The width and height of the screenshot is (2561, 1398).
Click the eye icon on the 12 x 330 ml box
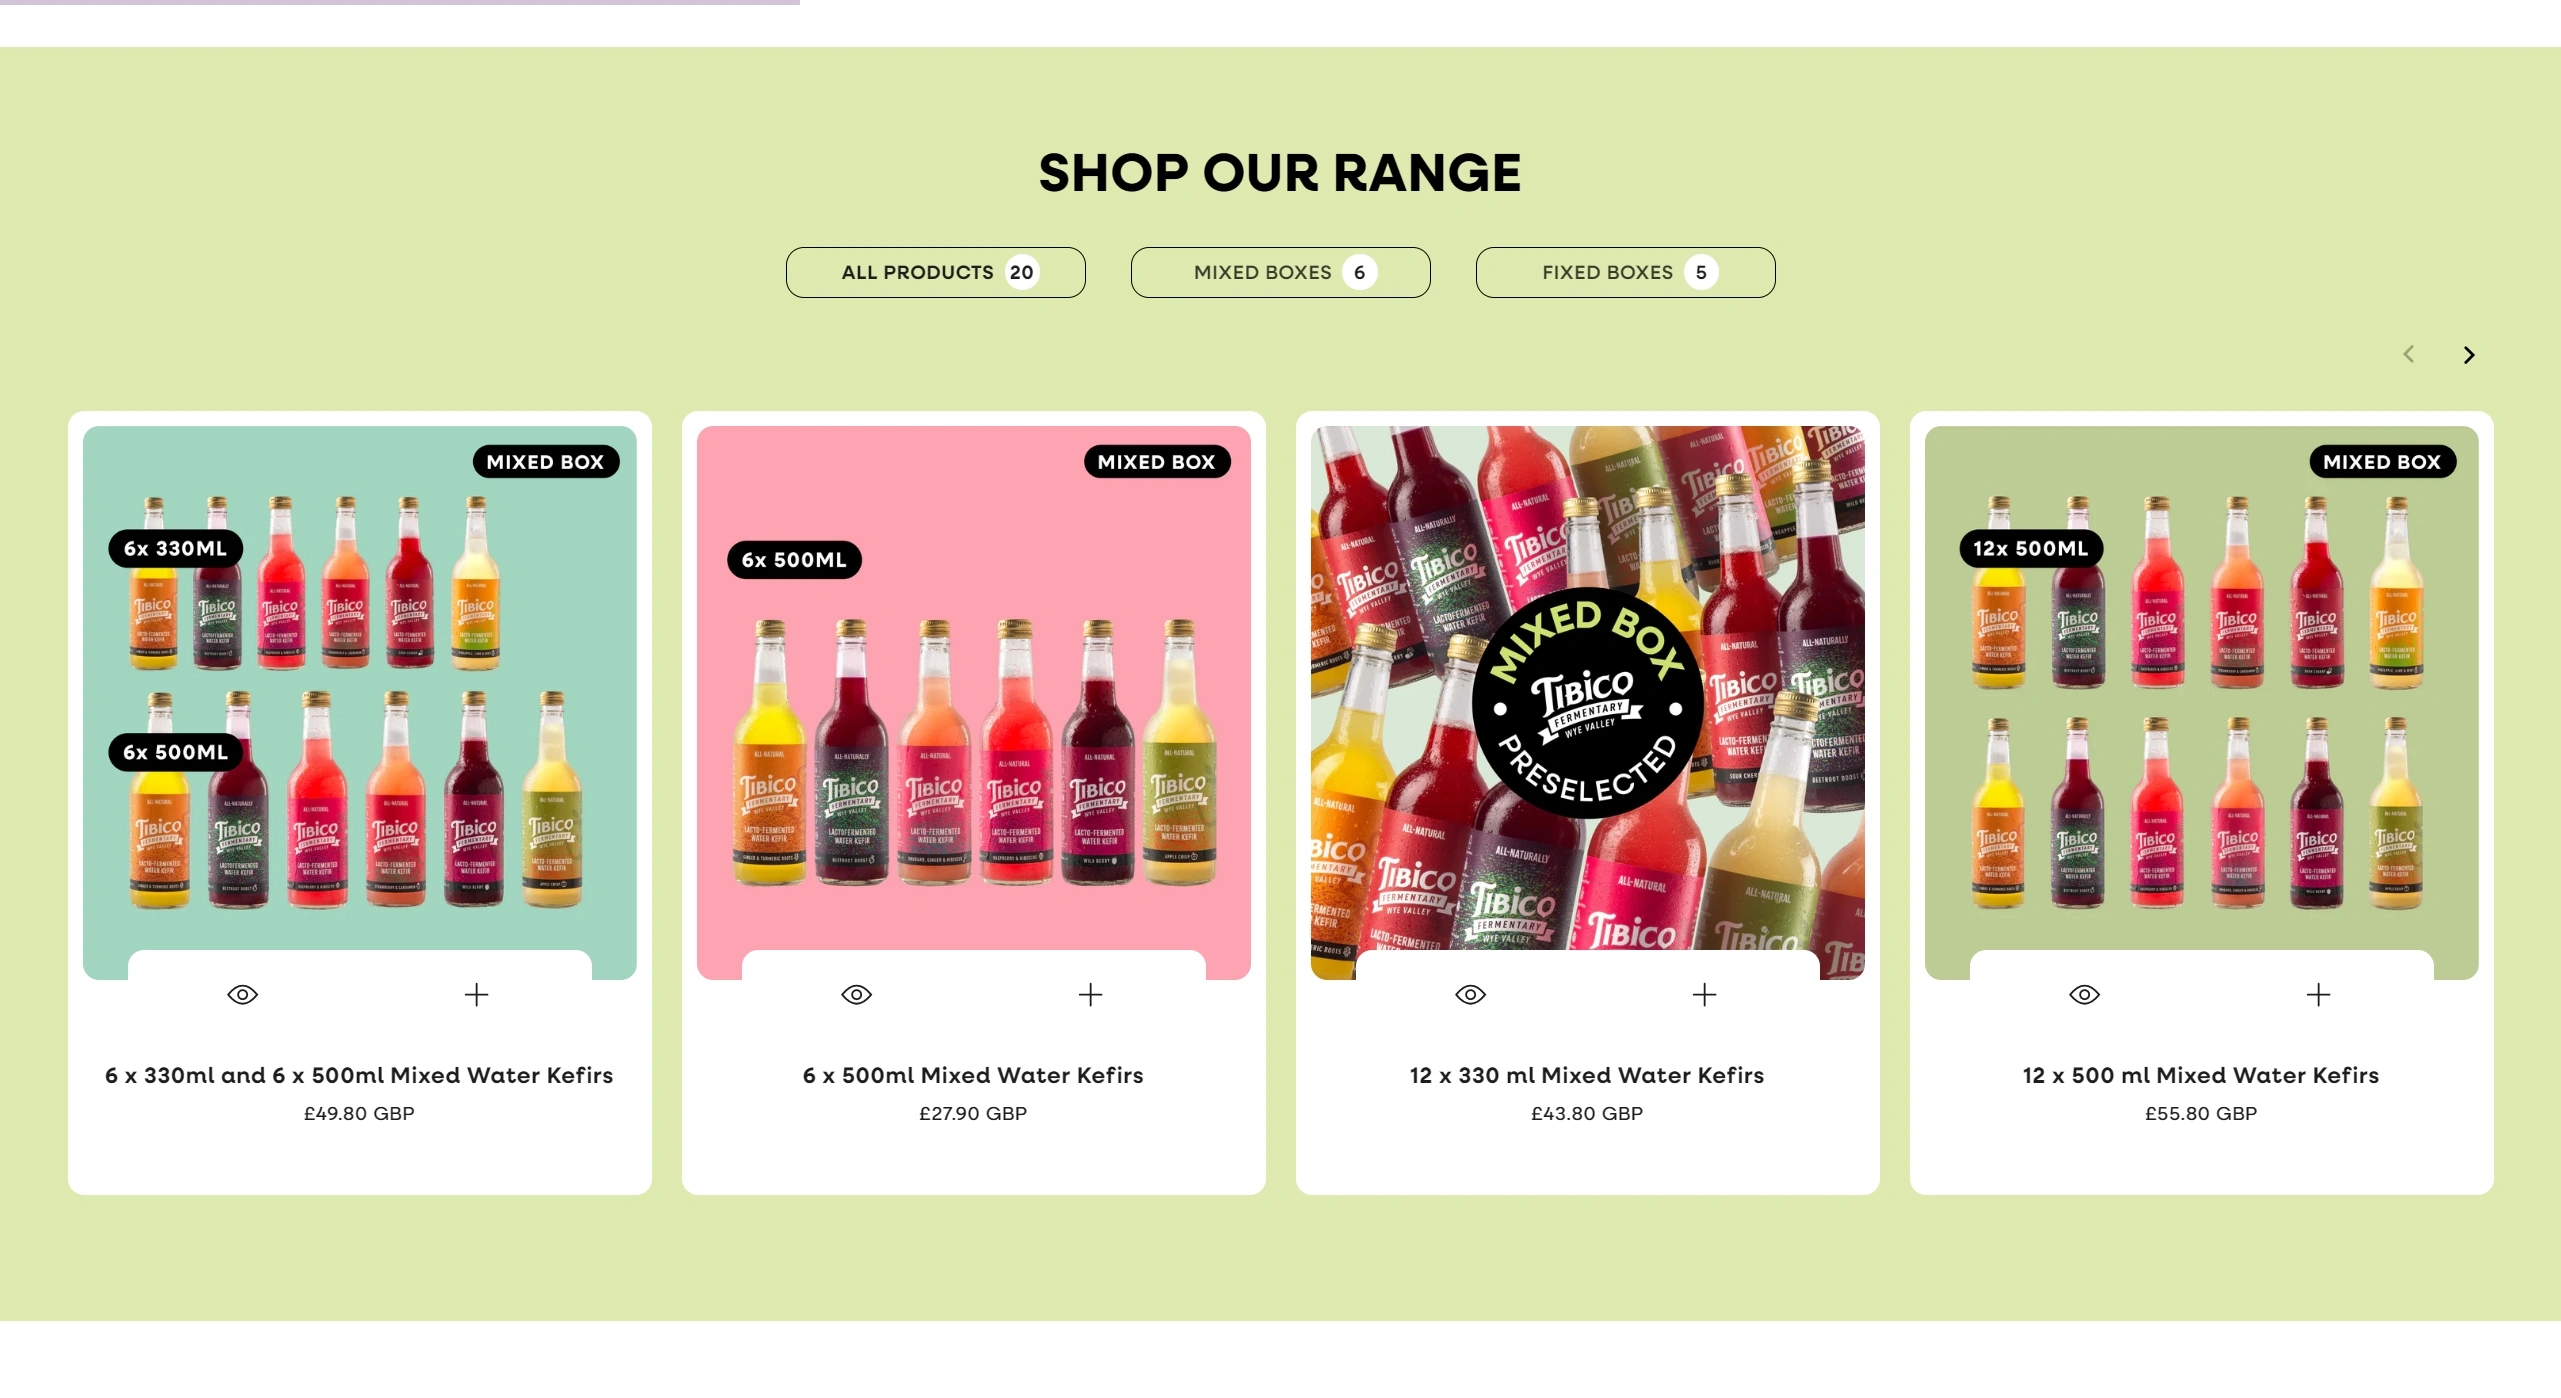point(1471,994)
